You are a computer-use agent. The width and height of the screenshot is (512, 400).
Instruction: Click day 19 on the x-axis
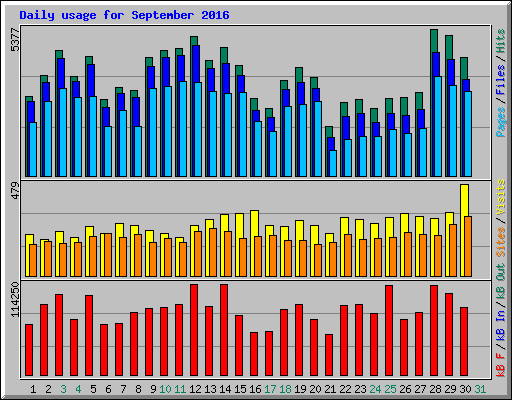300,389
